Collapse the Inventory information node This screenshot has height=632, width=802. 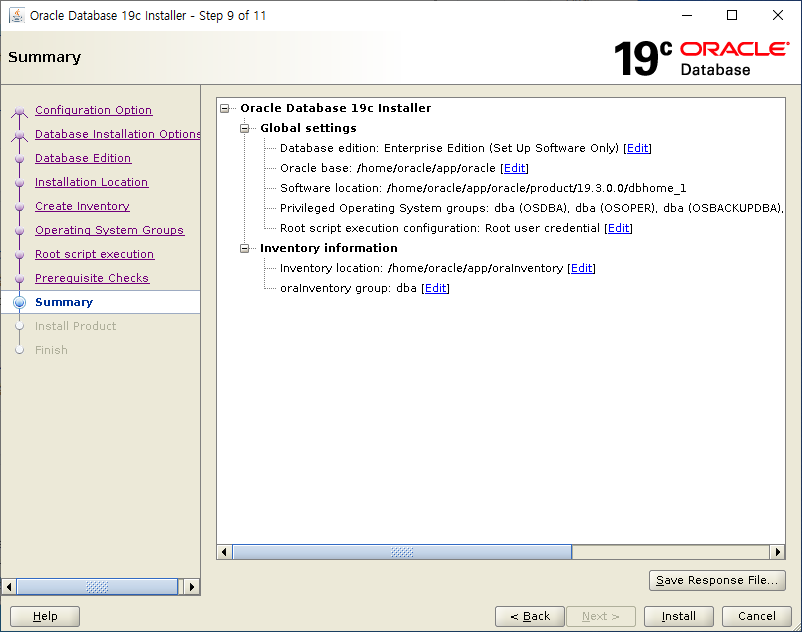point(244,249)
